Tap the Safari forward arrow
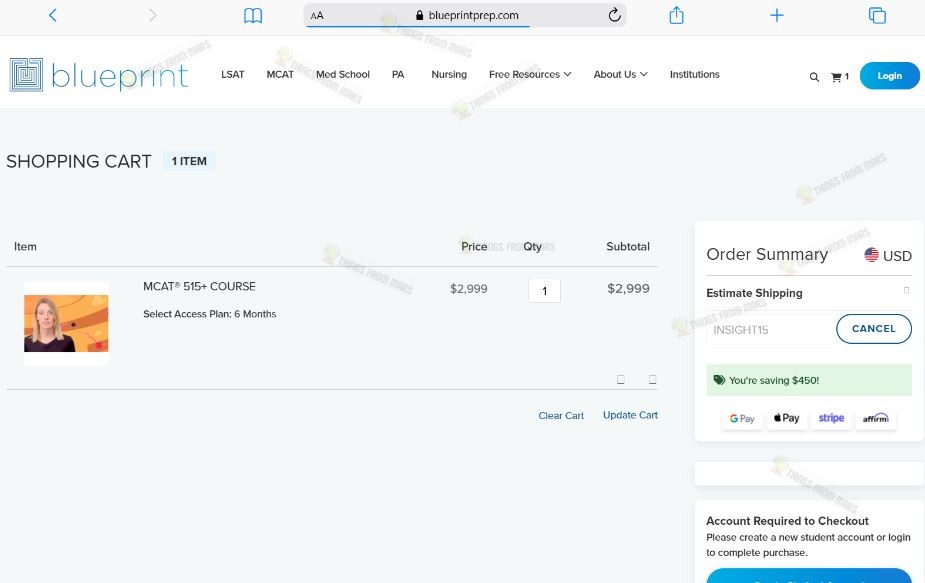 153,15
